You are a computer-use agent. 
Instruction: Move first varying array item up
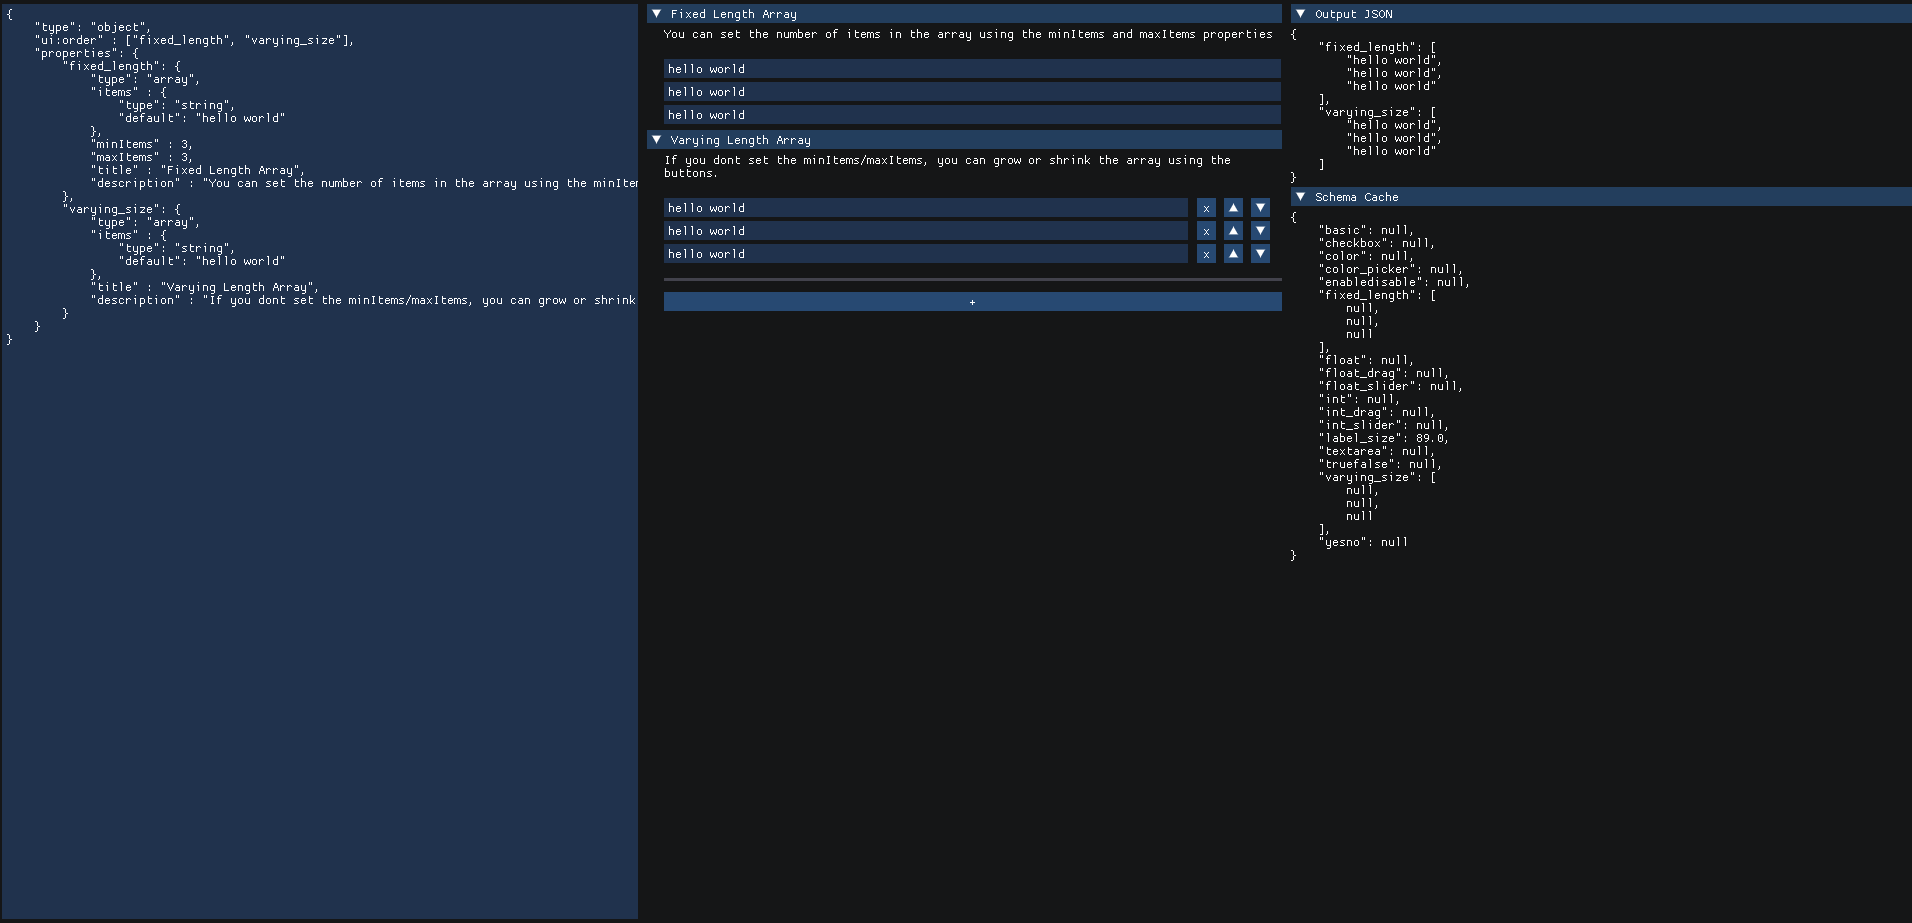click(1233, 208)
